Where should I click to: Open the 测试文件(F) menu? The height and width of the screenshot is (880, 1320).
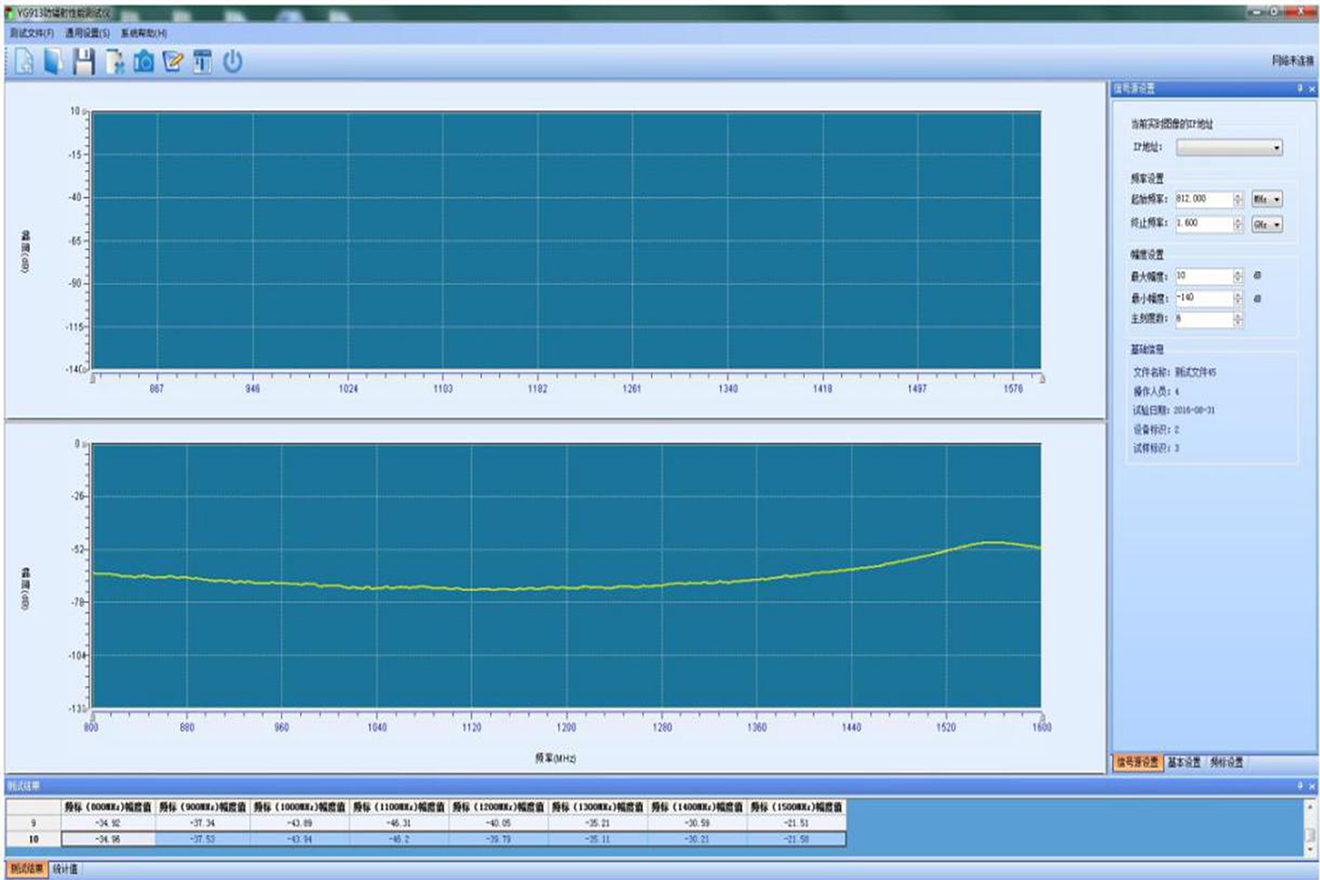(x=31, y=33)
